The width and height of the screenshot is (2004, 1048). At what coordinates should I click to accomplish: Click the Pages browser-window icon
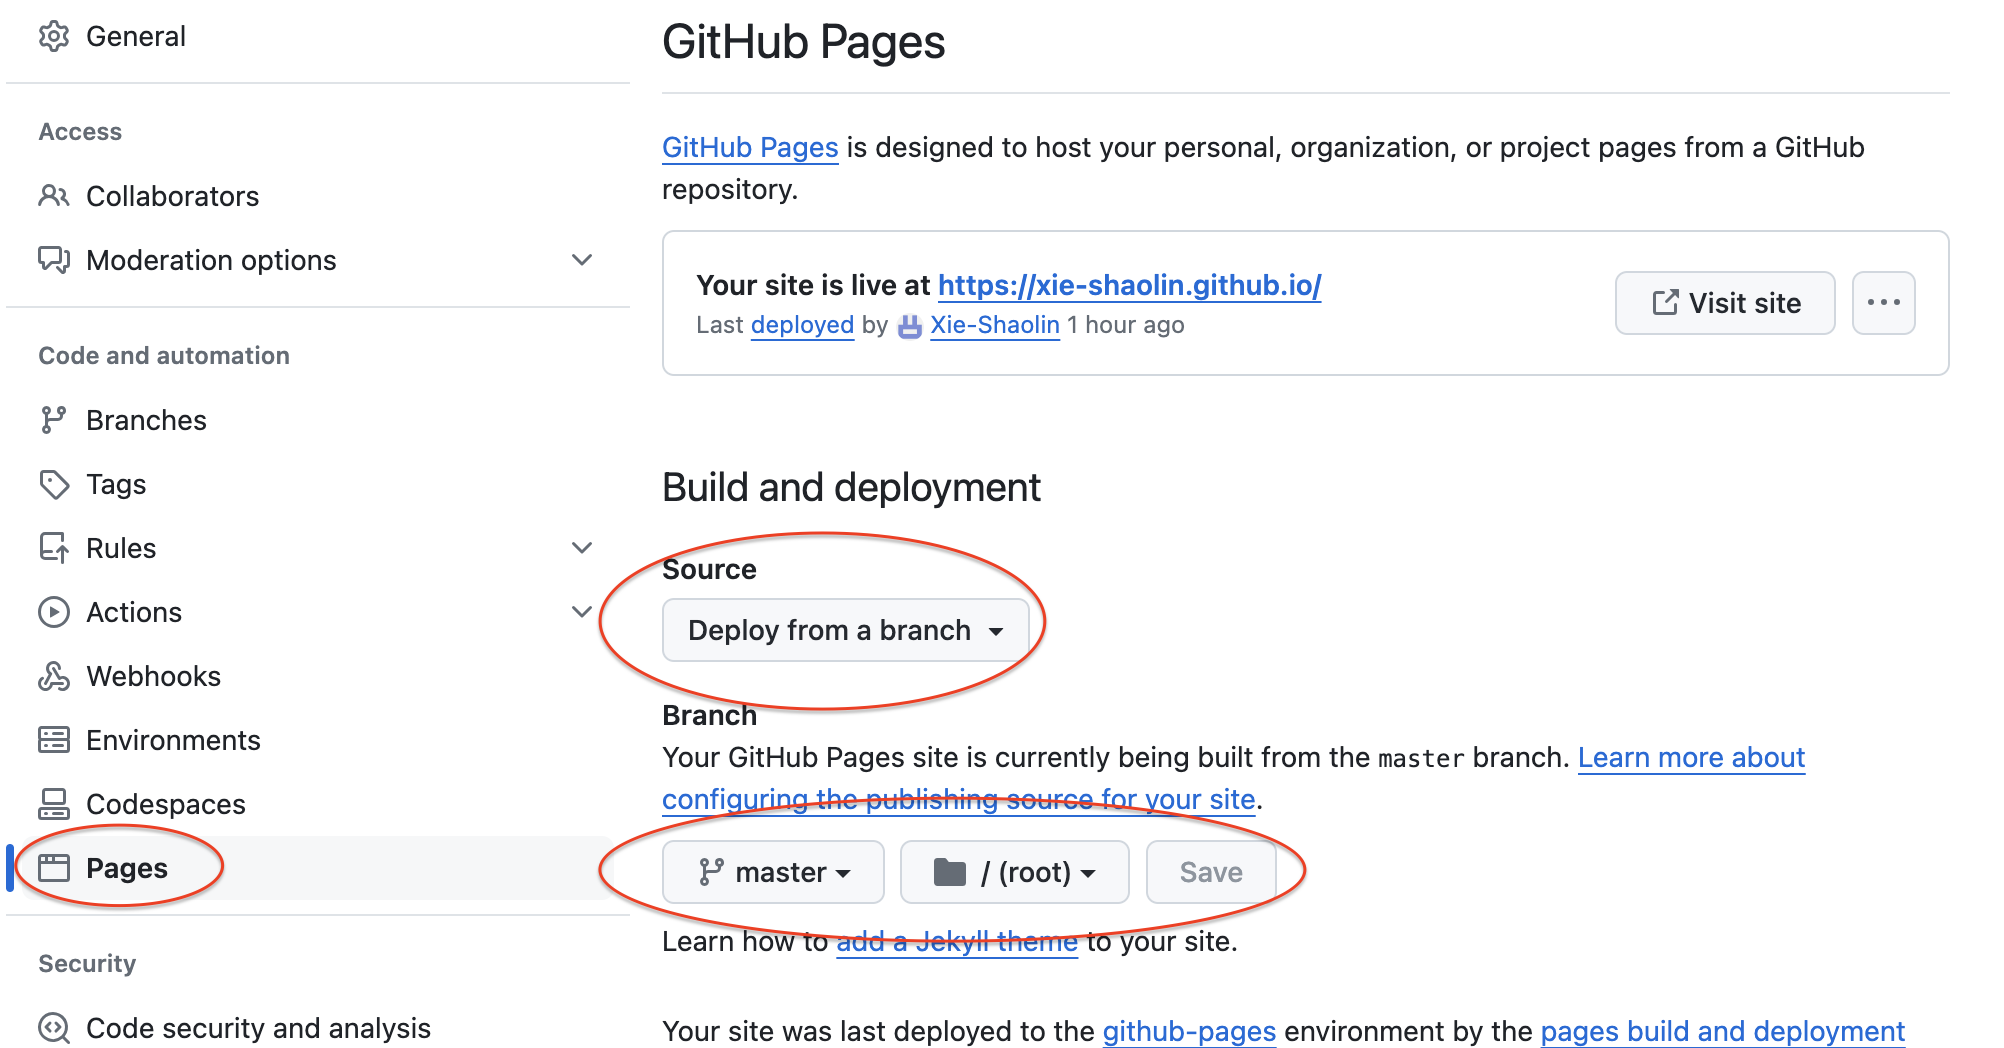54,868
